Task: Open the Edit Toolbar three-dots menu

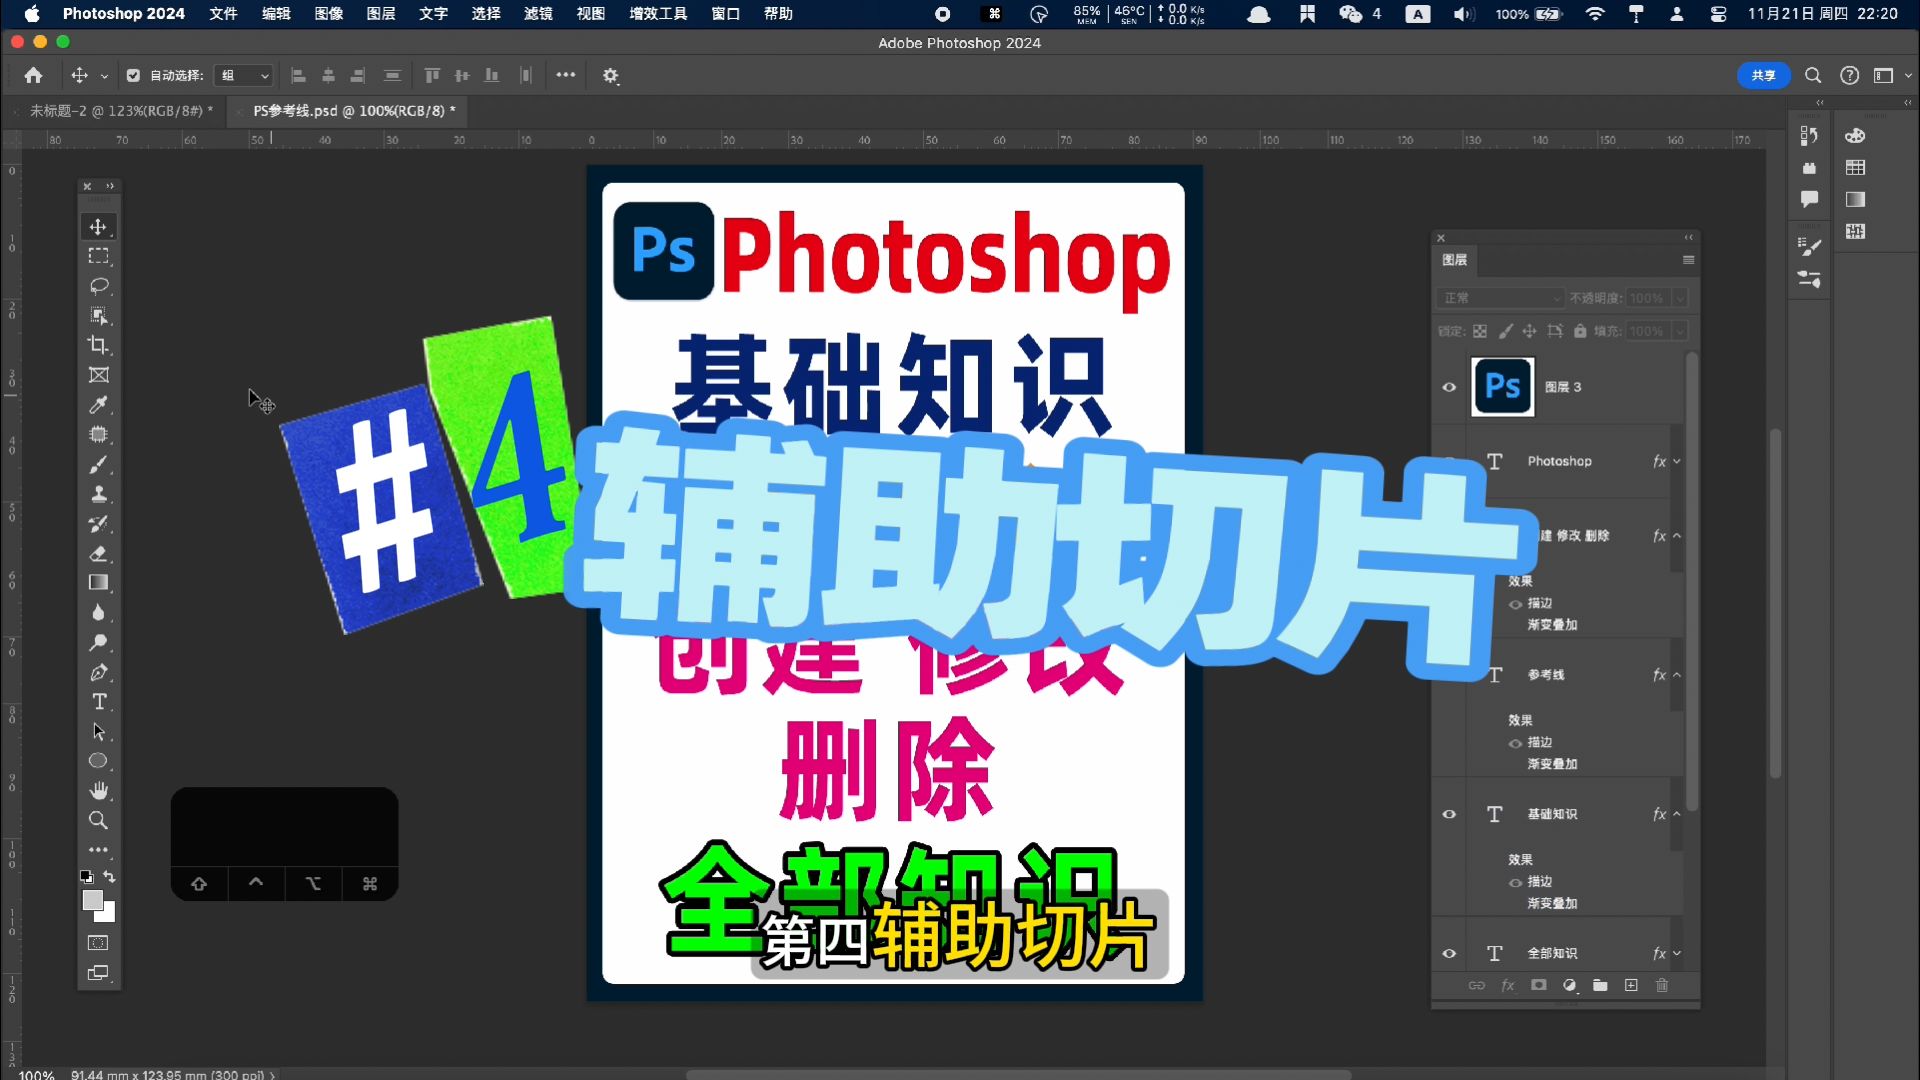Action: (98, 849)
